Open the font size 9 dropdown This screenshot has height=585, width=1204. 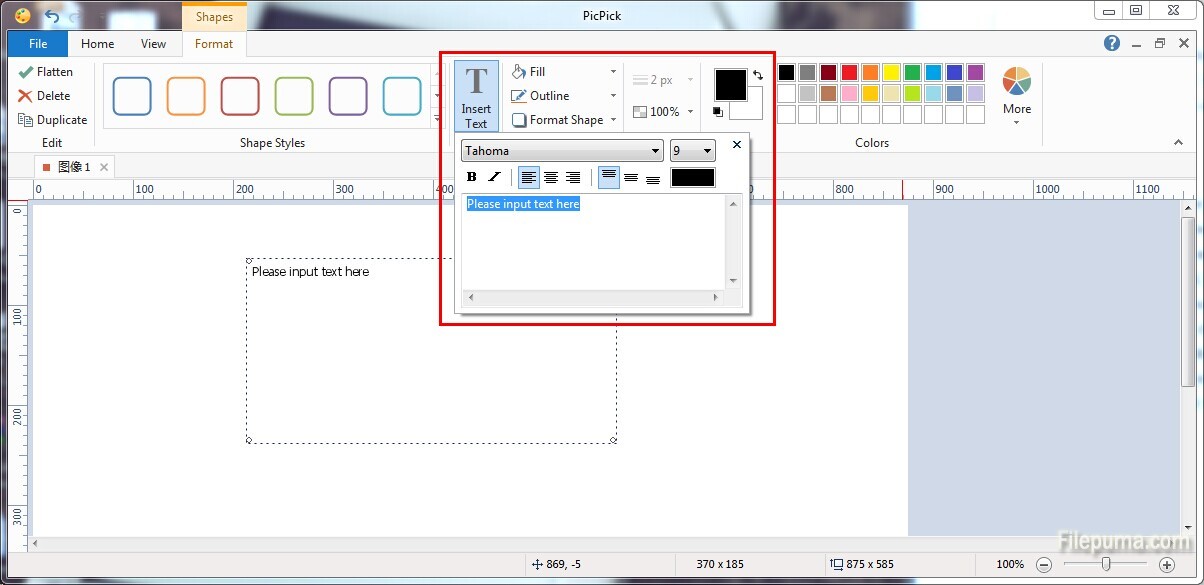click(x=692, y=151)
